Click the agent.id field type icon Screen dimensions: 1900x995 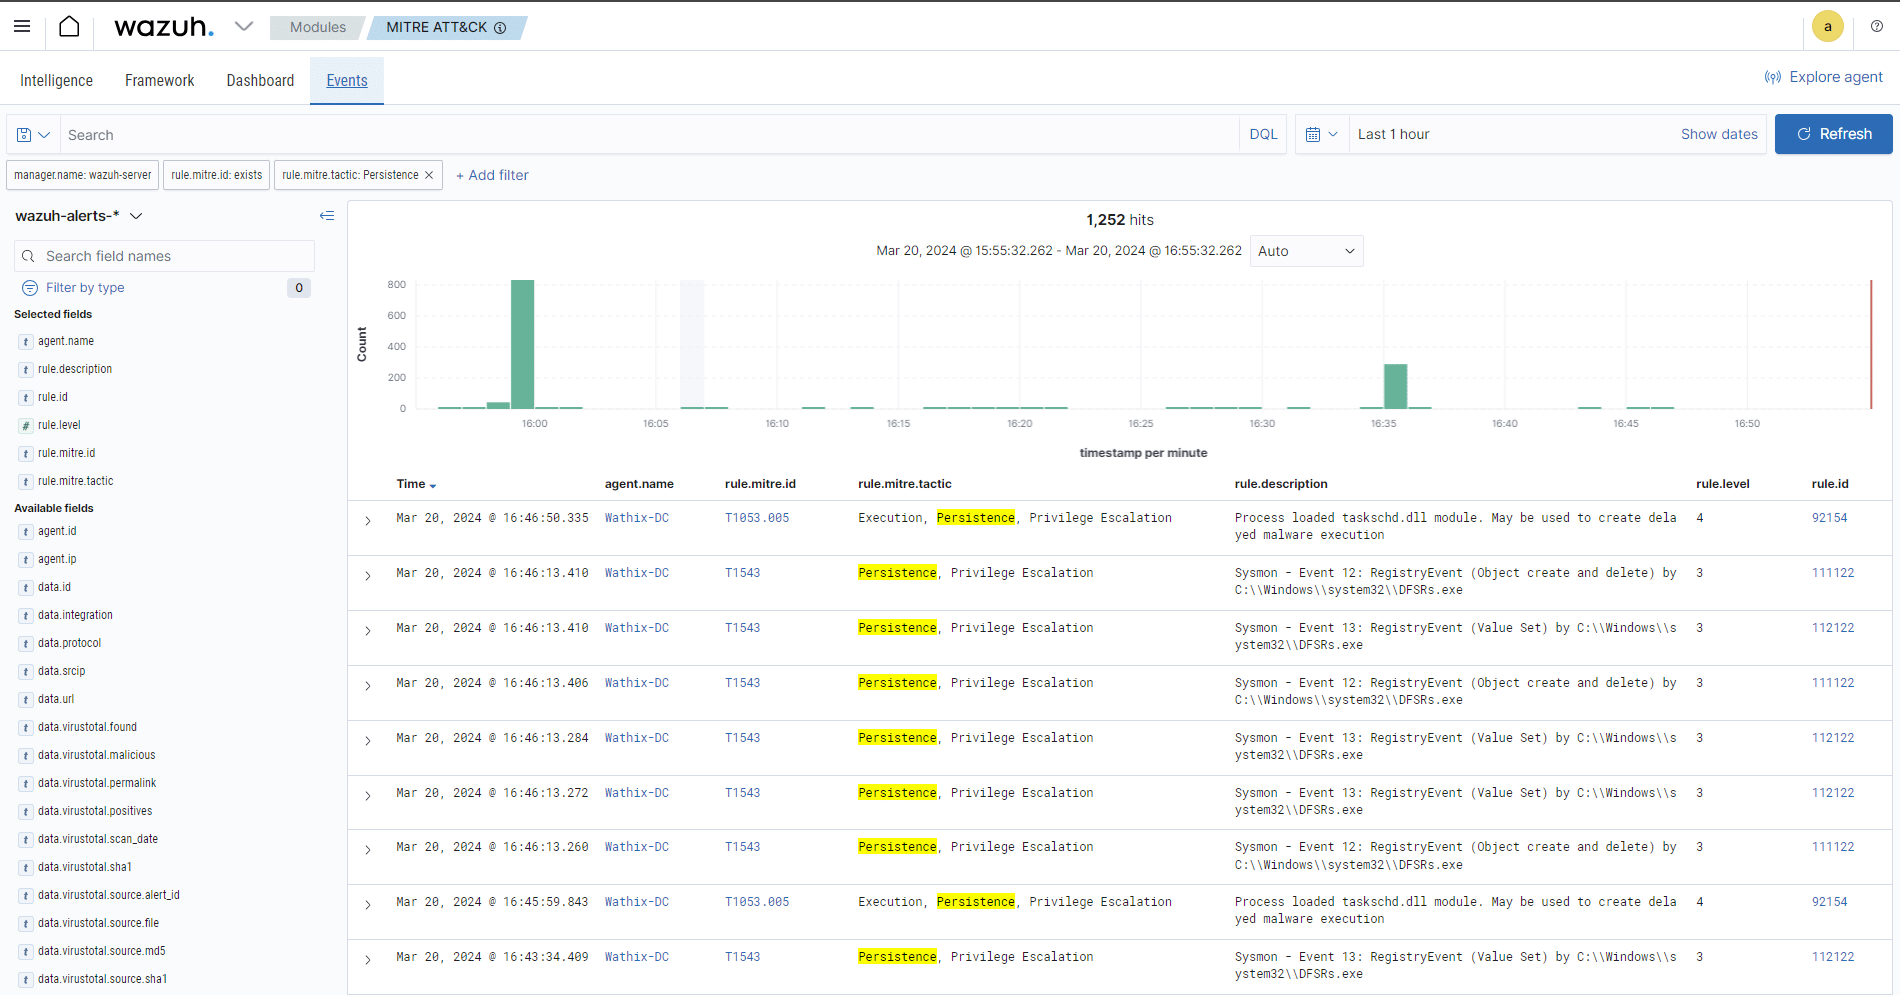coord(26,532)
